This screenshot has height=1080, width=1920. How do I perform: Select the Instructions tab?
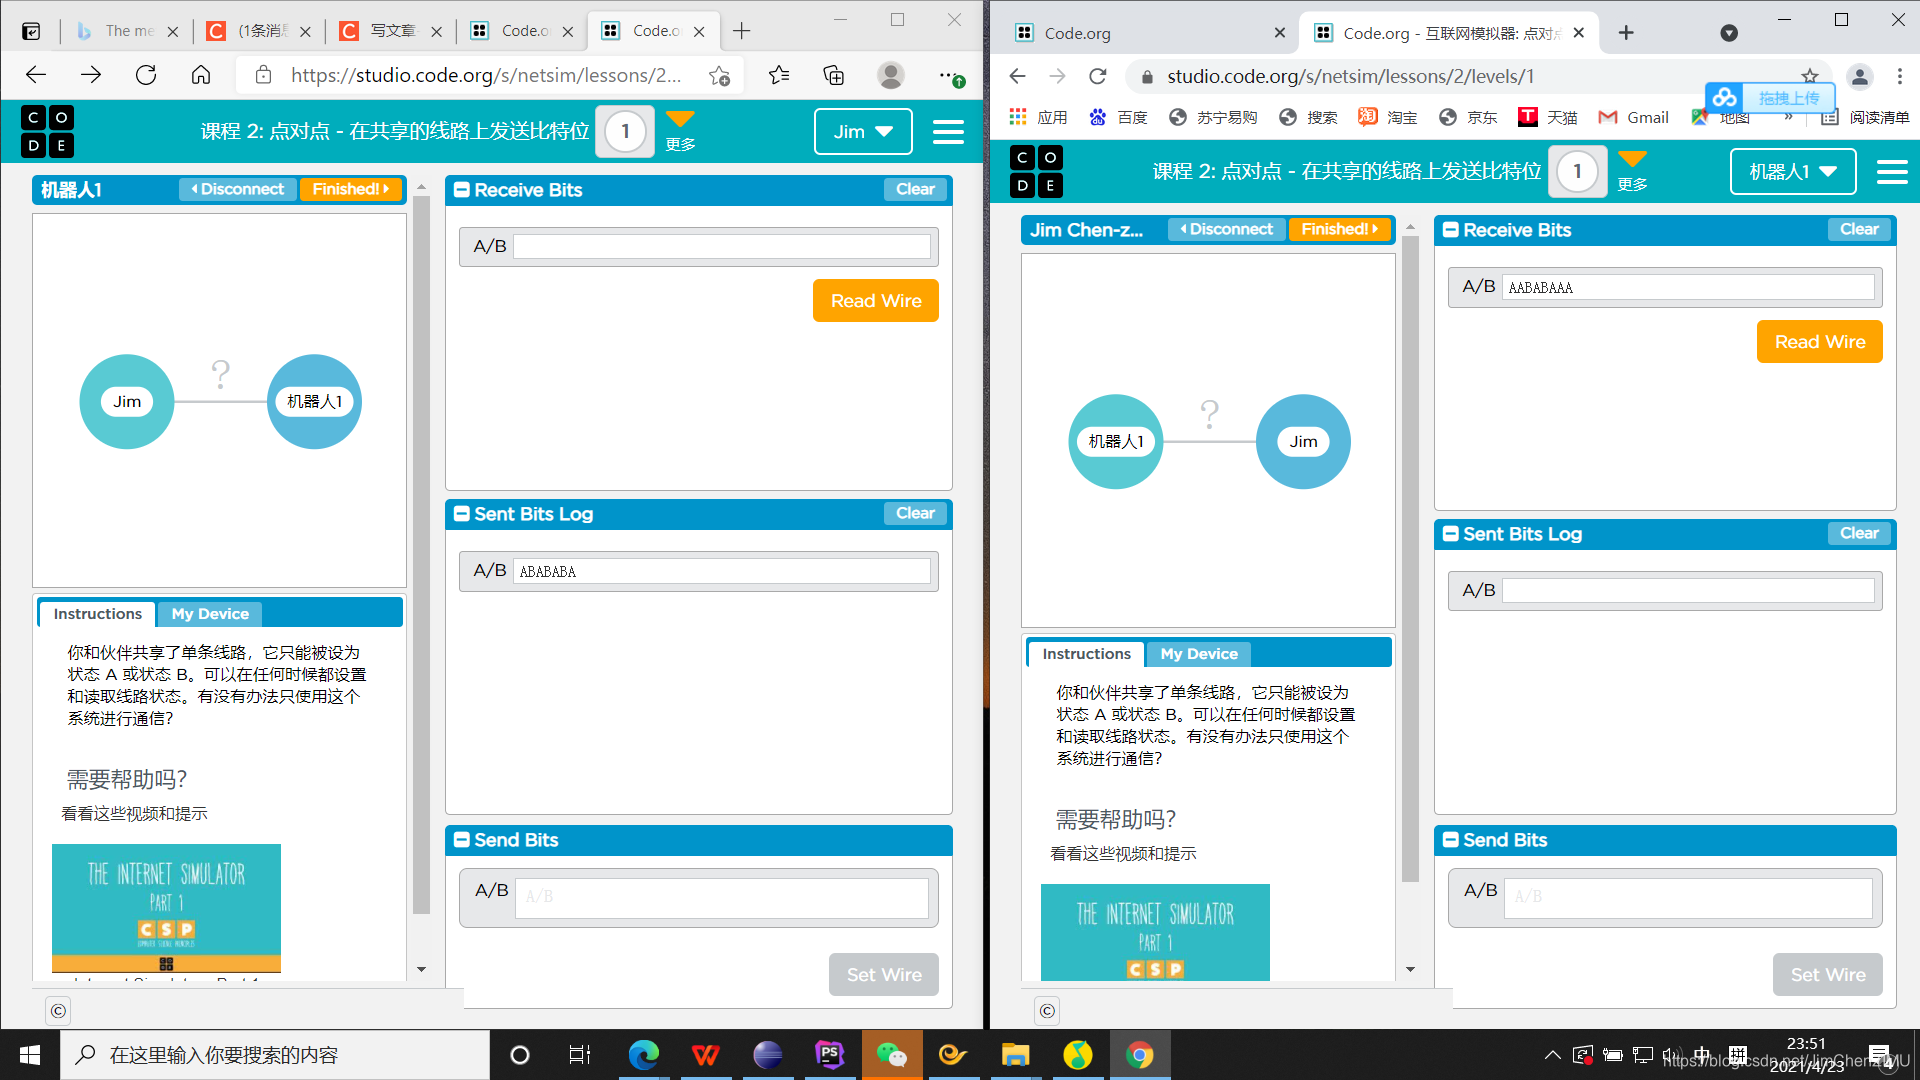tap(96, 613)
